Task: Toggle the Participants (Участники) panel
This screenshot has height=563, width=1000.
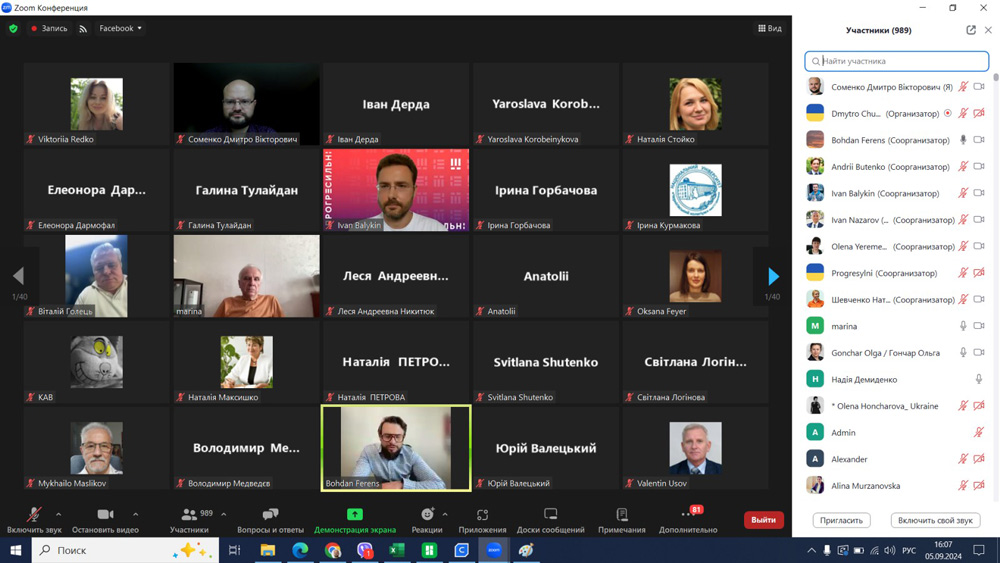Action: pyautogui.click(x=189, y=519)
